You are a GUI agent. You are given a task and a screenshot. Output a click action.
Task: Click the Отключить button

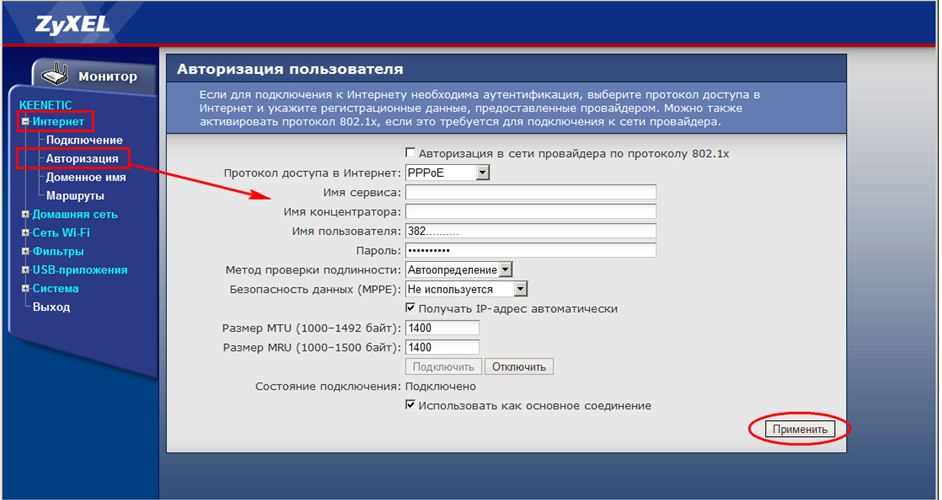pyautogui.click(x=519, y=367)
